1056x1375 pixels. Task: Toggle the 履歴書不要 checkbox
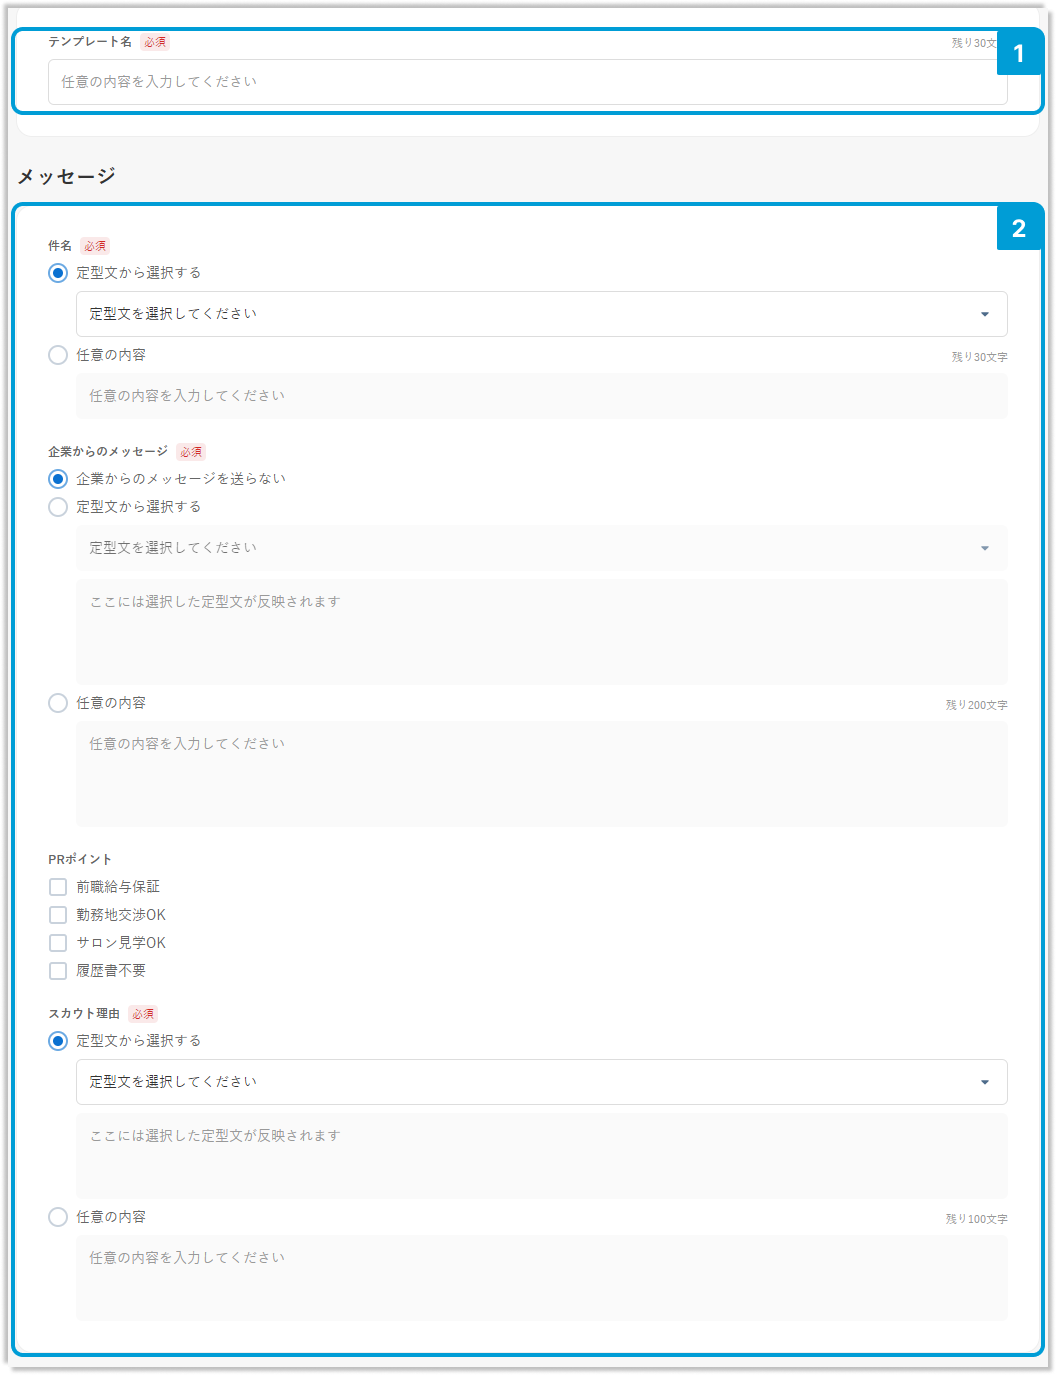[x=58, y=971]
